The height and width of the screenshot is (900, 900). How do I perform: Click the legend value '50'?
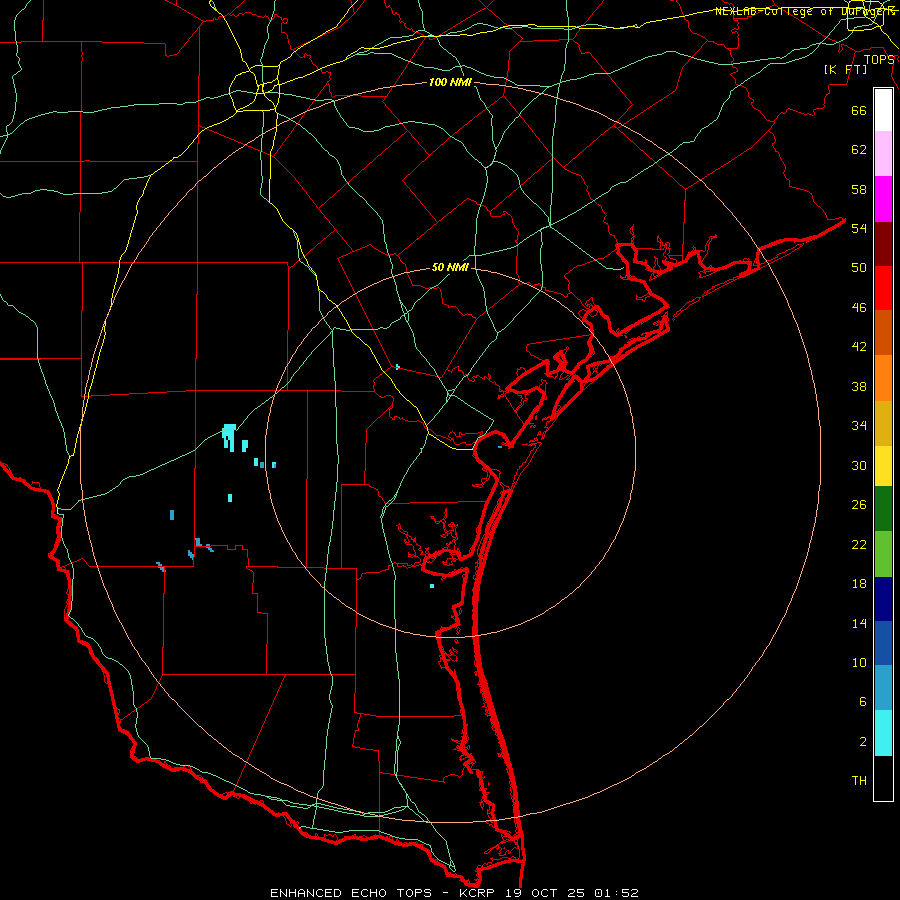859,267
